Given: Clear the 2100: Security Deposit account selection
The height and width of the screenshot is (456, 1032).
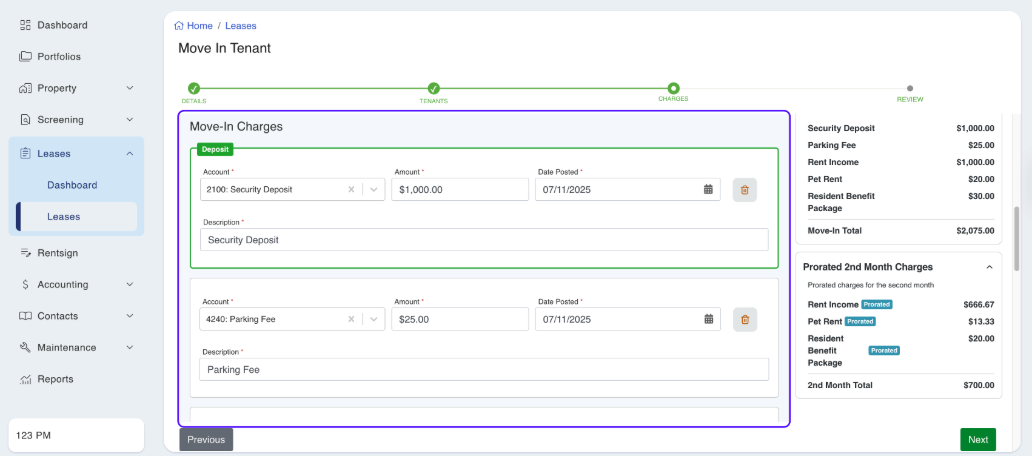Looking at the screenshot, I should click(351, 190).
